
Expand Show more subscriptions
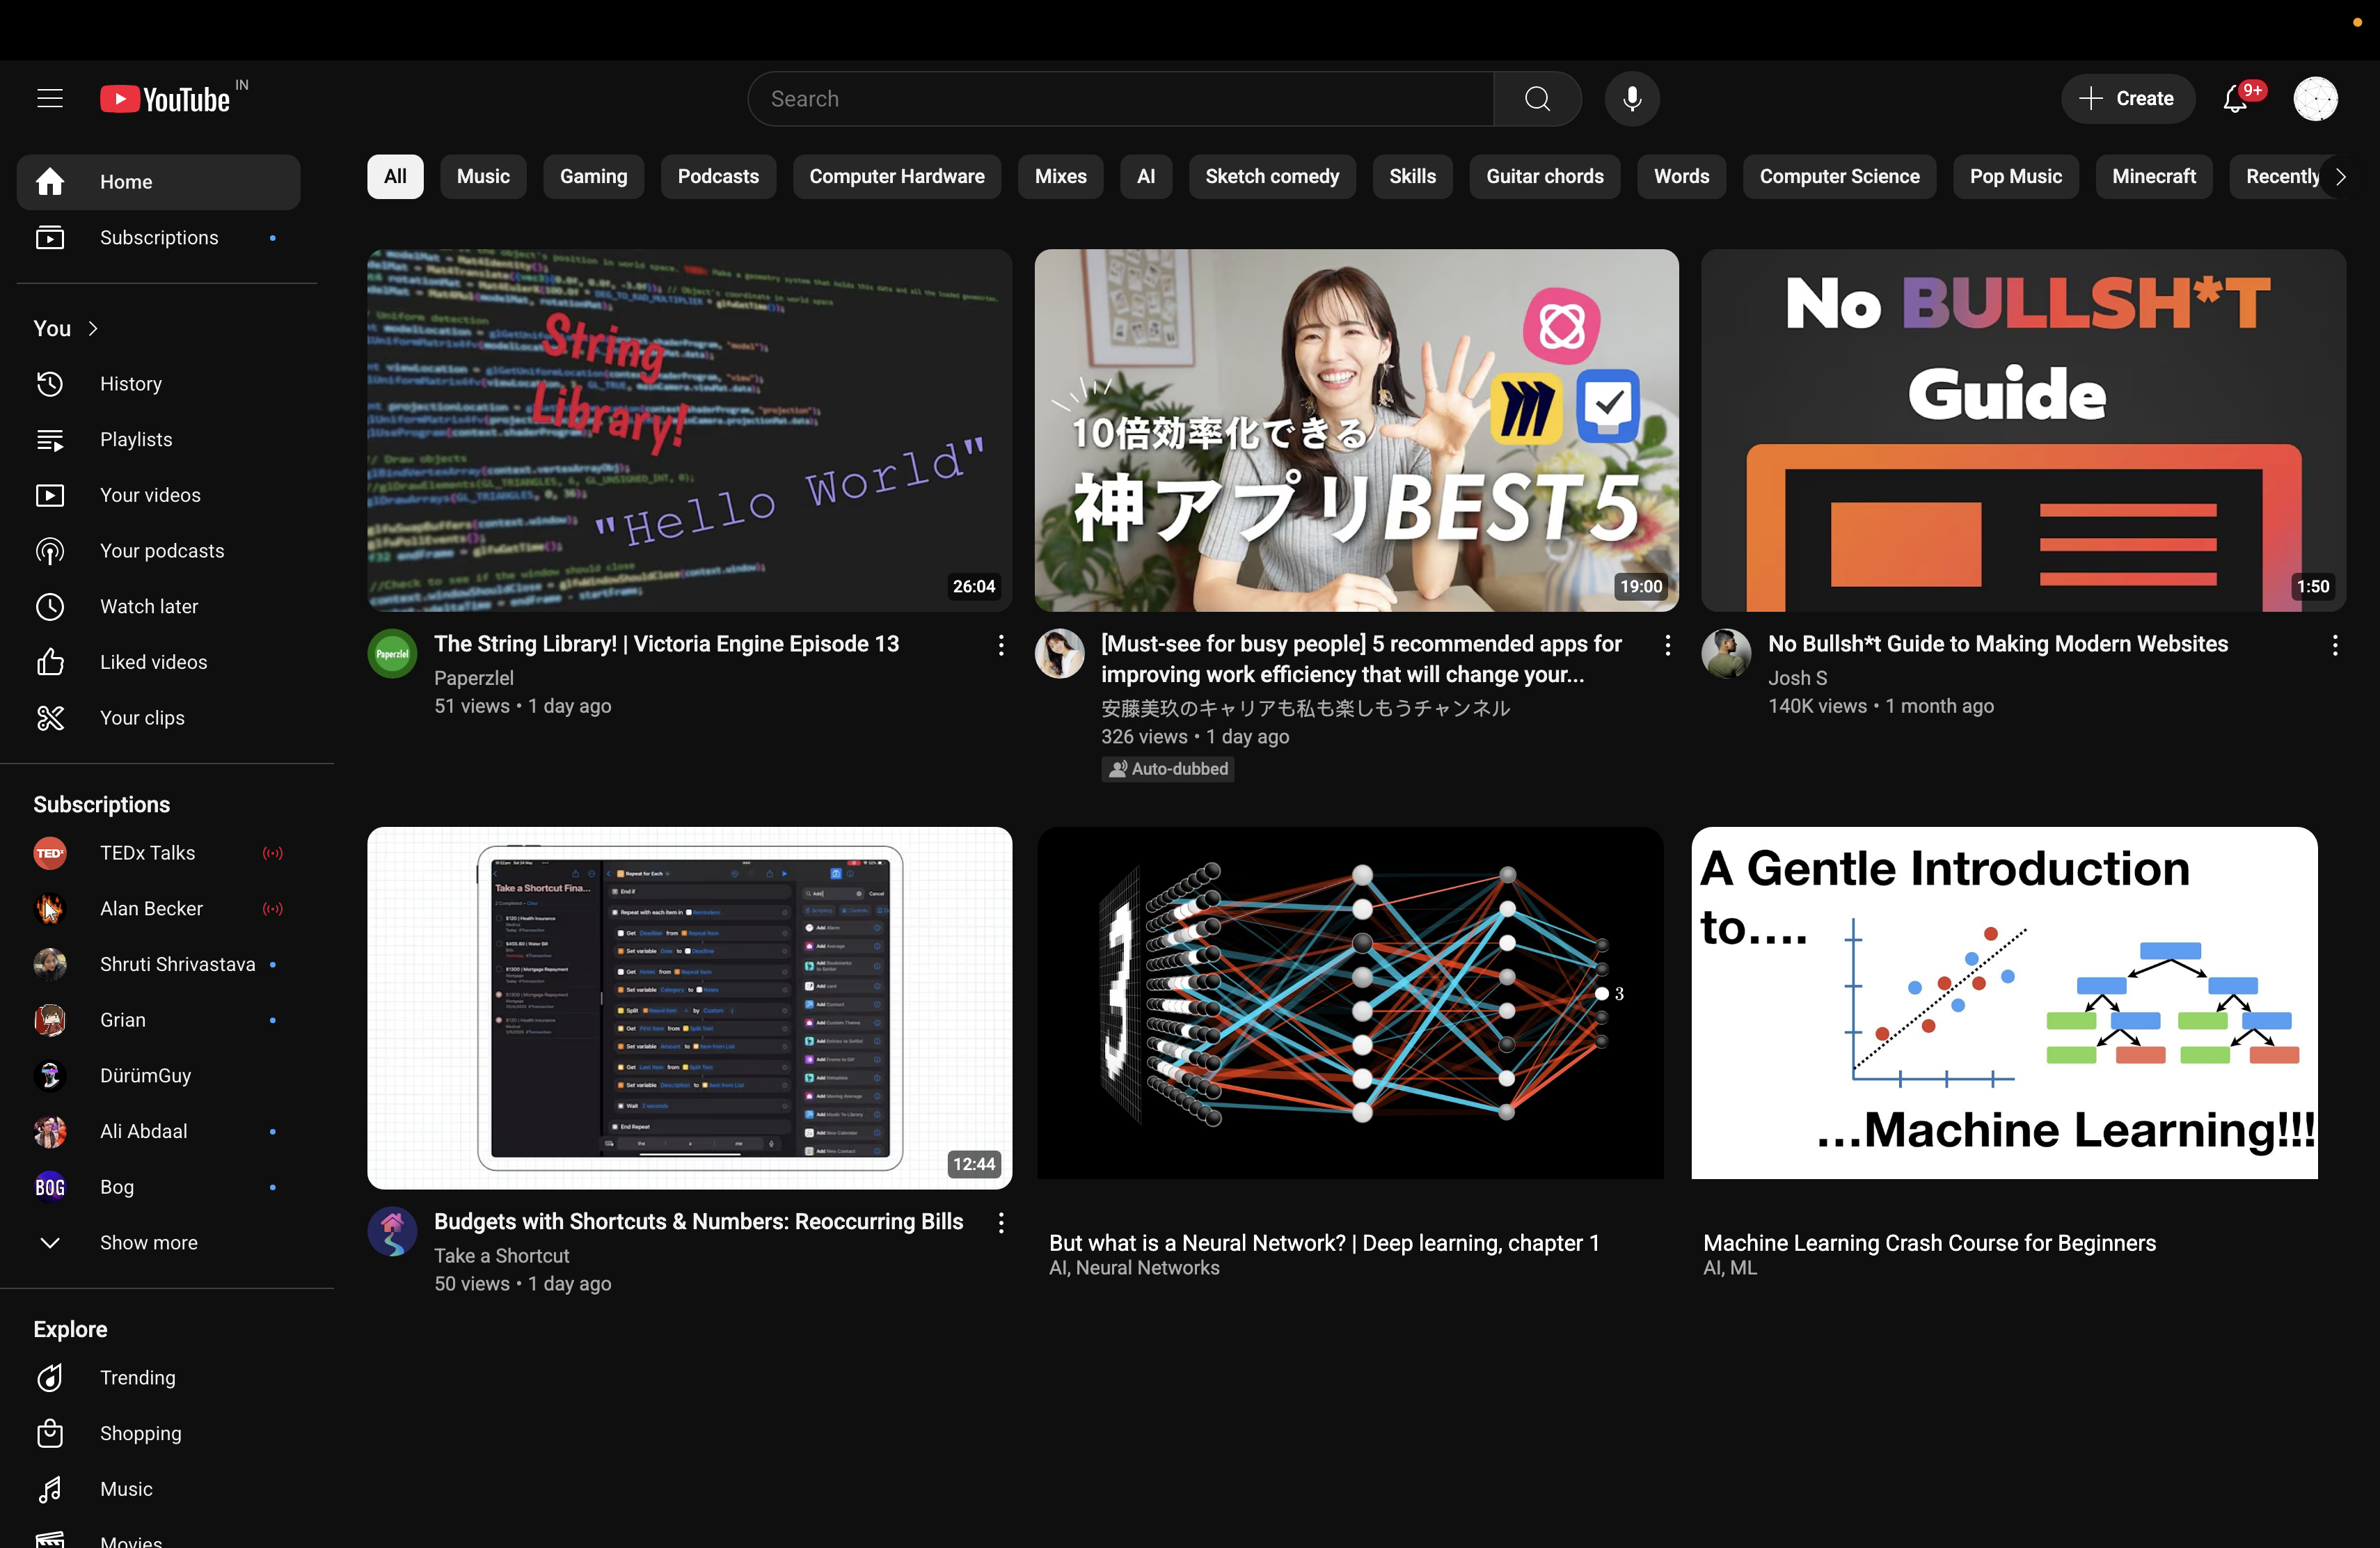point(148,1242)
